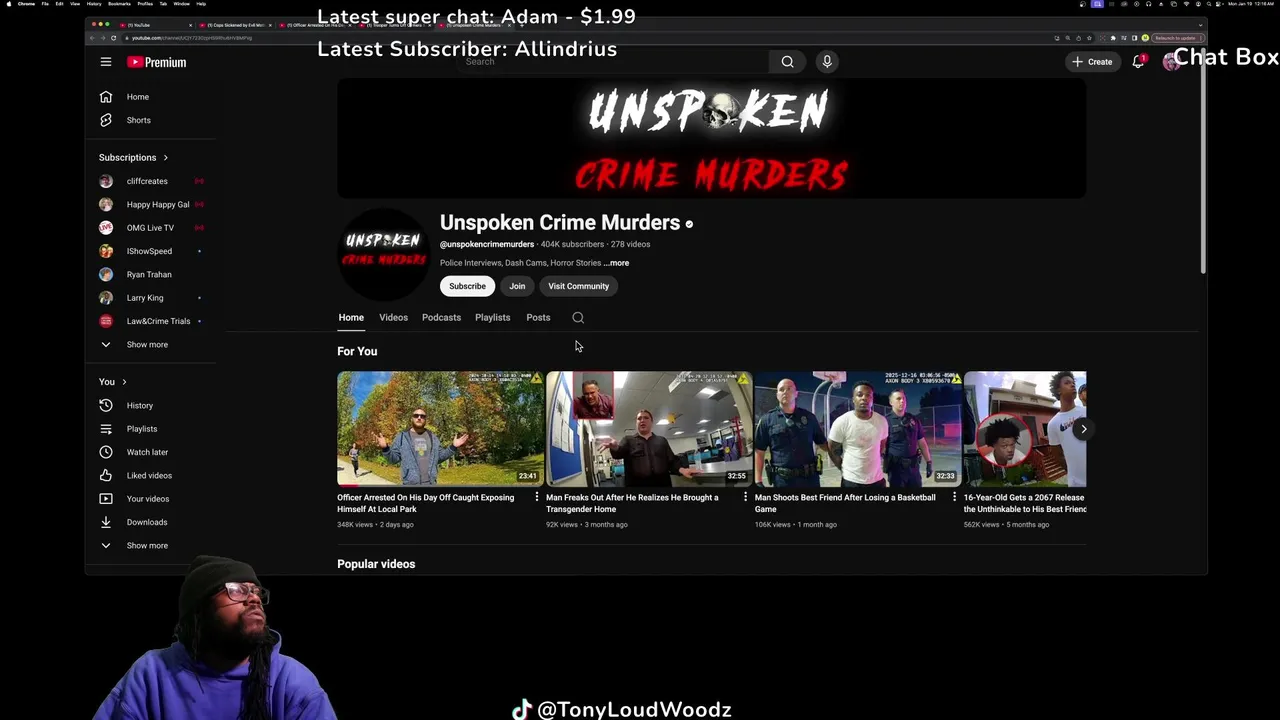Click the browser address bar URL
Image resolution: width=1280 pixels, height=720 pixels.
(191, 38)
